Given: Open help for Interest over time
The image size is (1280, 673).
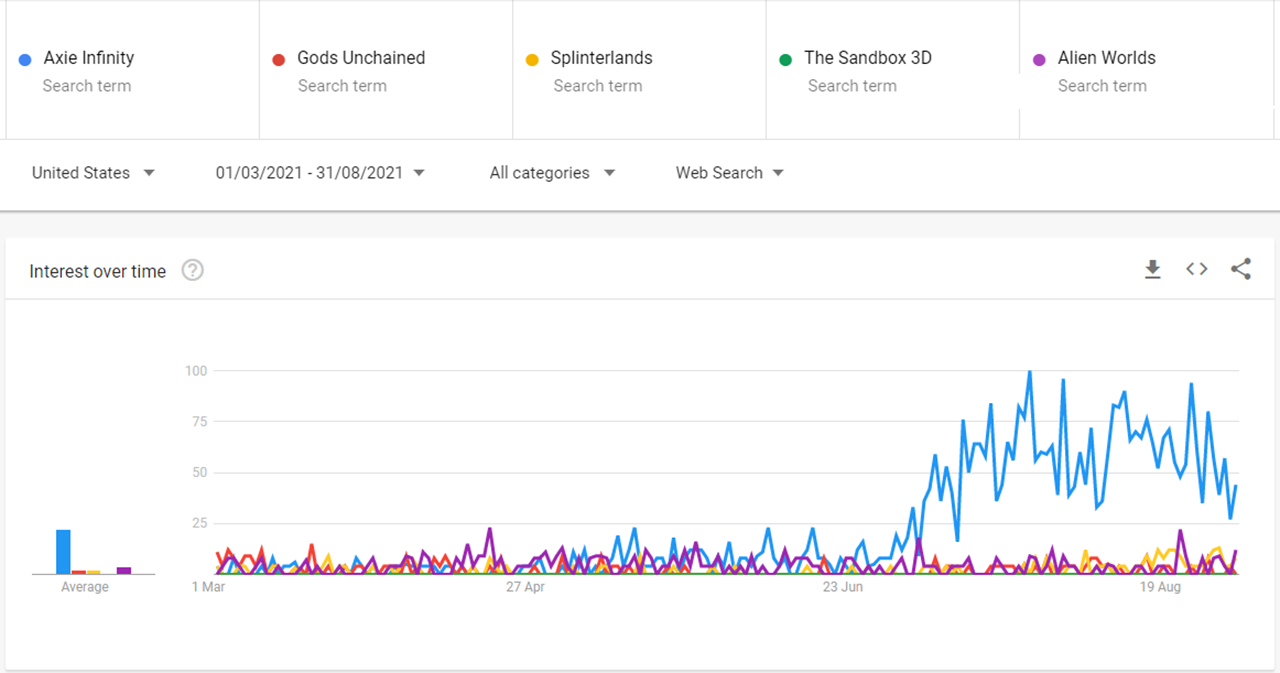Looking at the screenshot, I should pyautogui.click(x=193, y=270).
